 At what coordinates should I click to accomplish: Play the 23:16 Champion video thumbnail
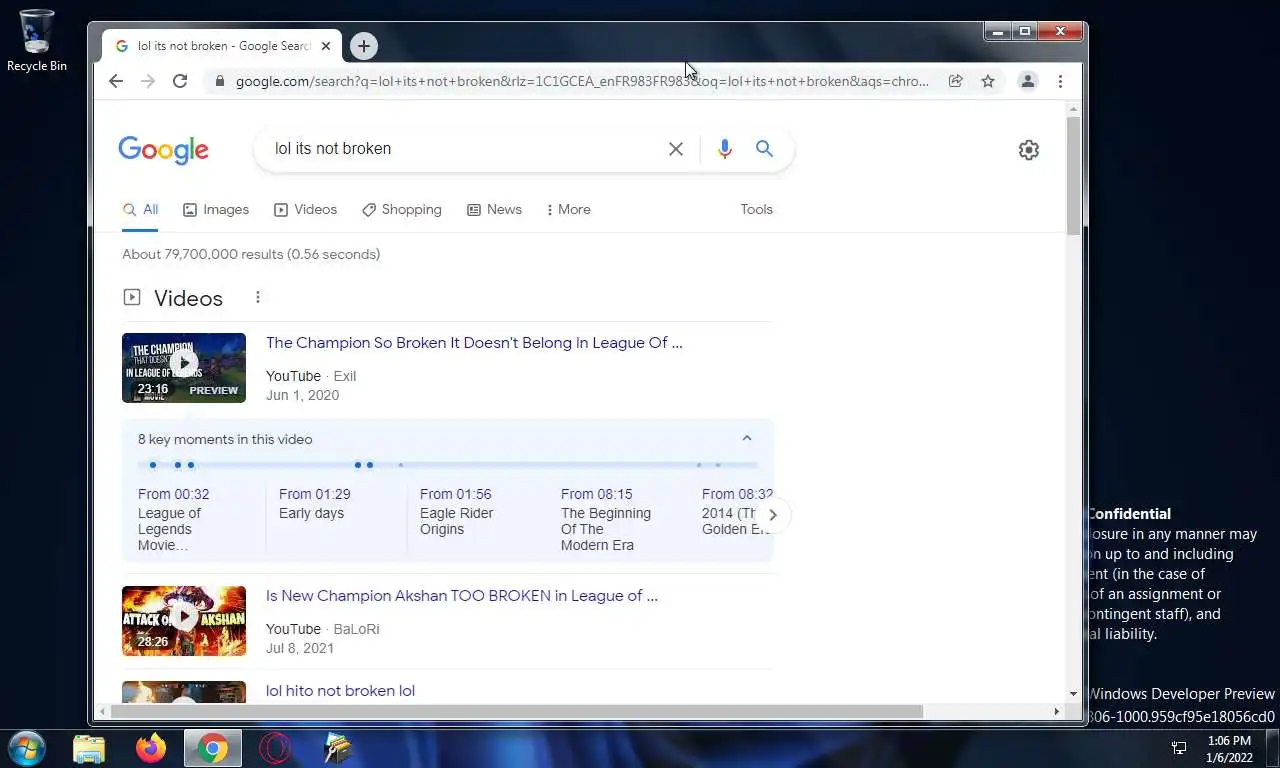tap(184, 368)
